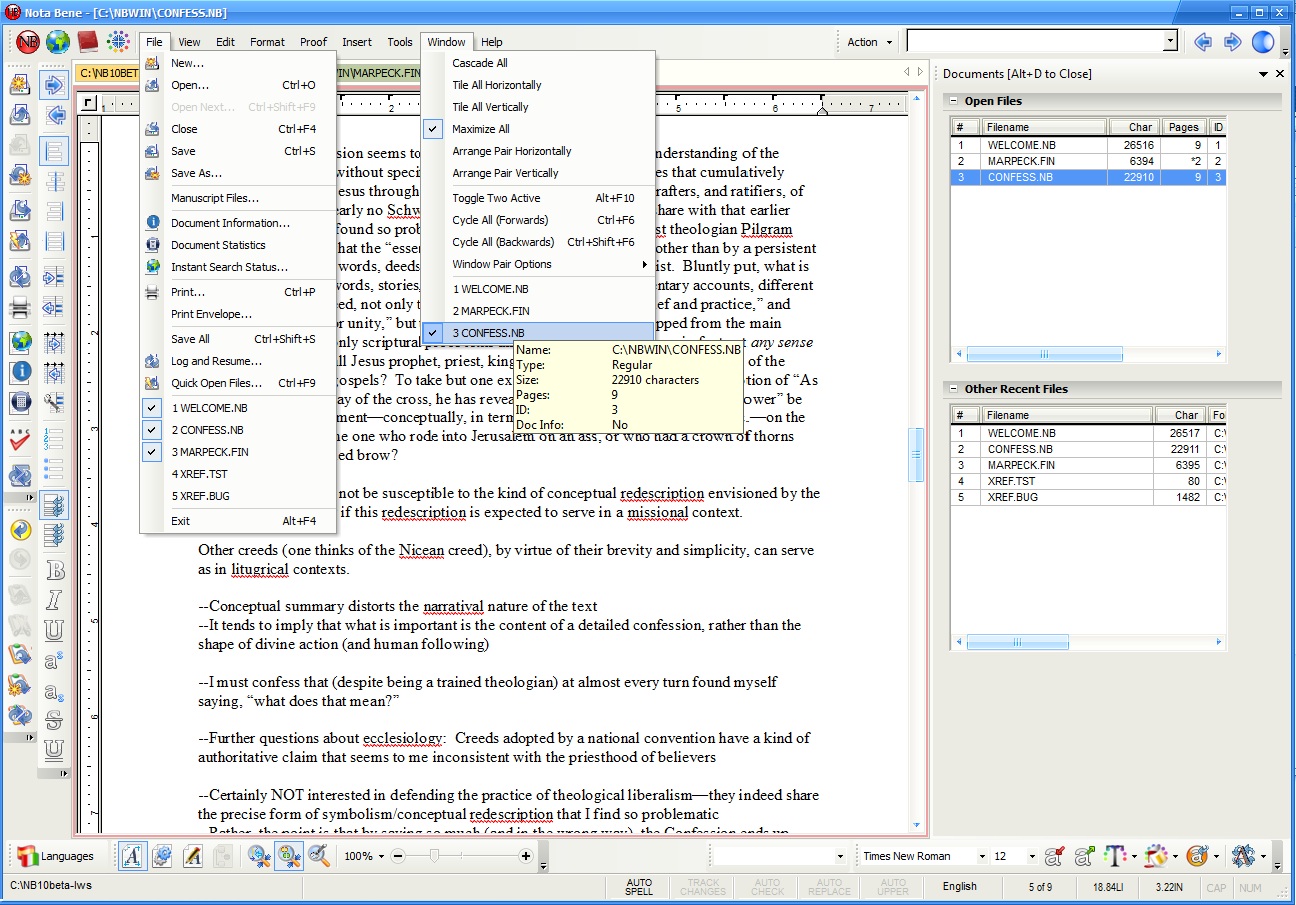The image size is (1296, 905).
Task: Open Documents panel dropdown arrow
Action: [x=1263, y=74]
